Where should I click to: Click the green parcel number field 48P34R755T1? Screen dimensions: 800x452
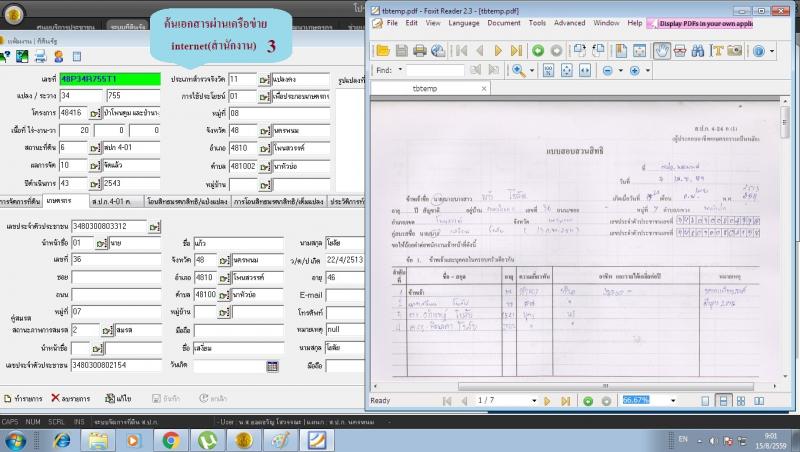110,79
